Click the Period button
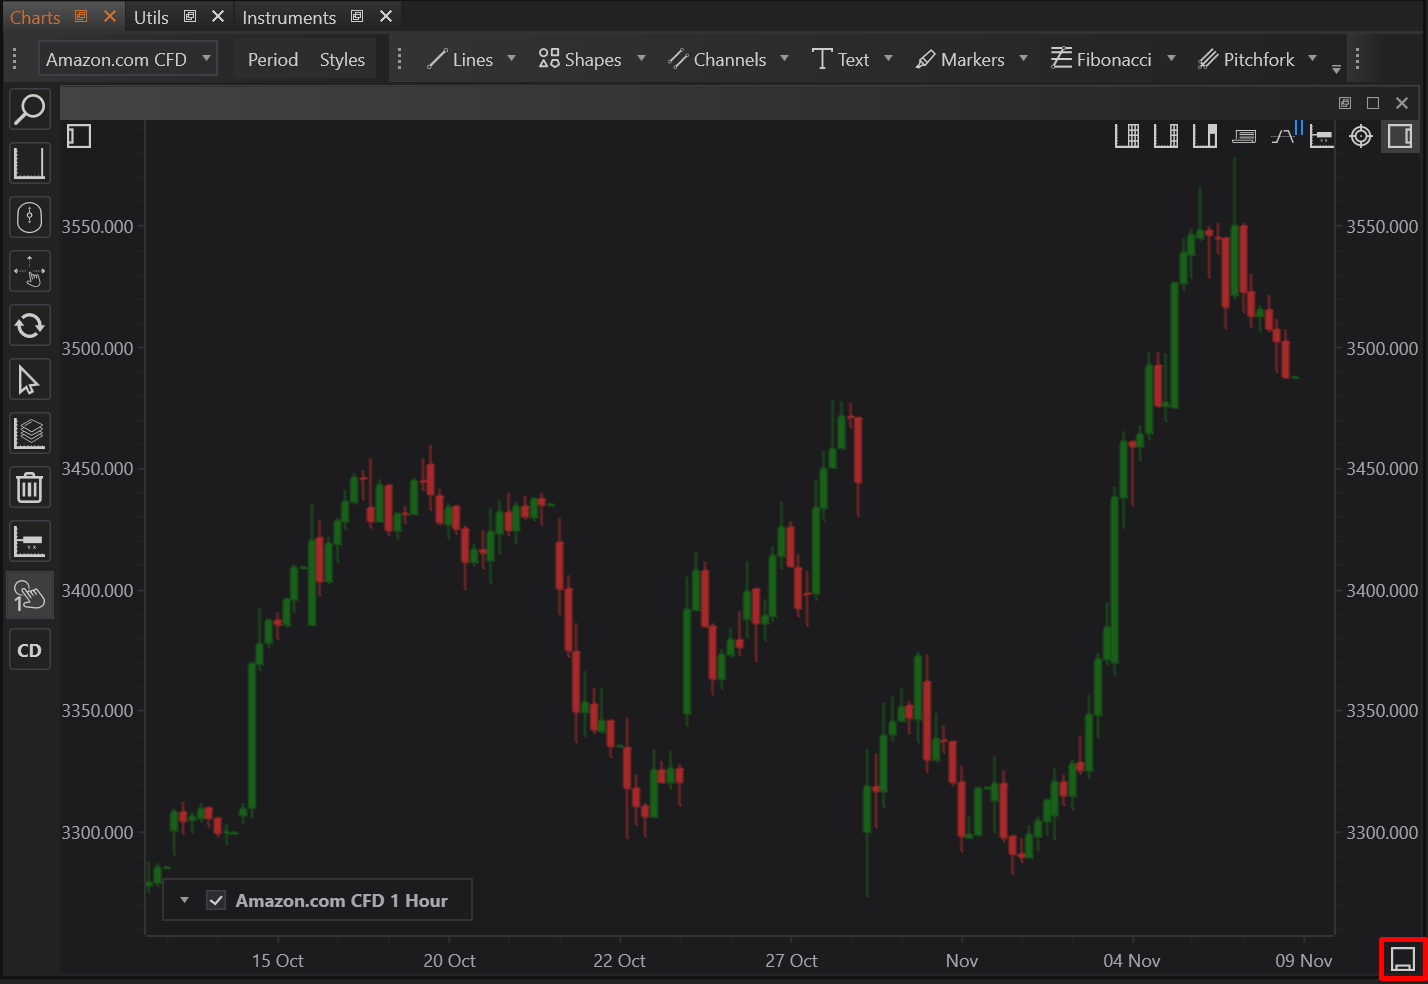 (x=272, y=59)
